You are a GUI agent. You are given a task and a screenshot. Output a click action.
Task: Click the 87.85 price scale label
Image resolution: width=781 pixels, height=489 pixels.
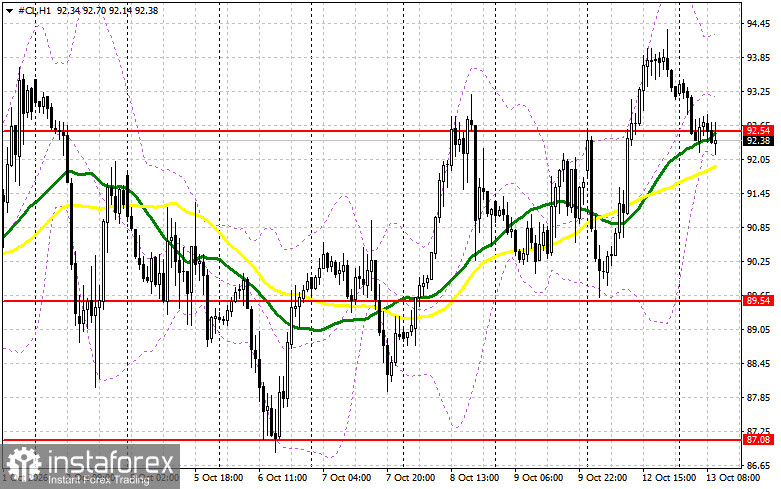759,397
